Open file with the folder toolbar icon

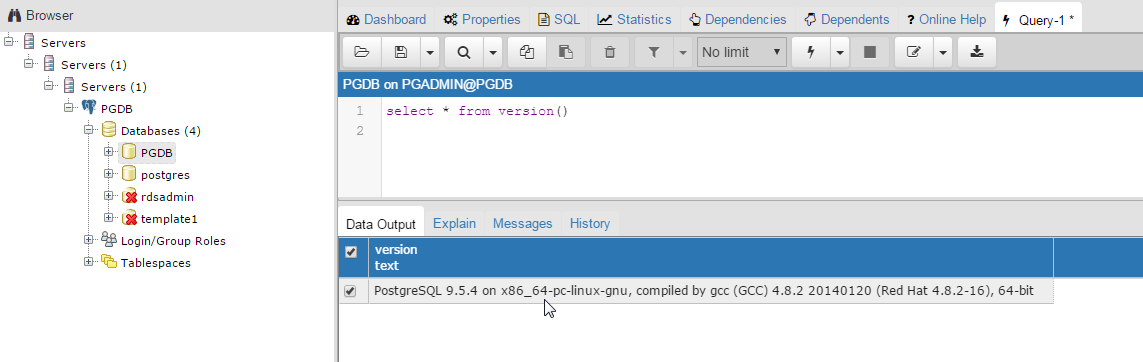362,52
